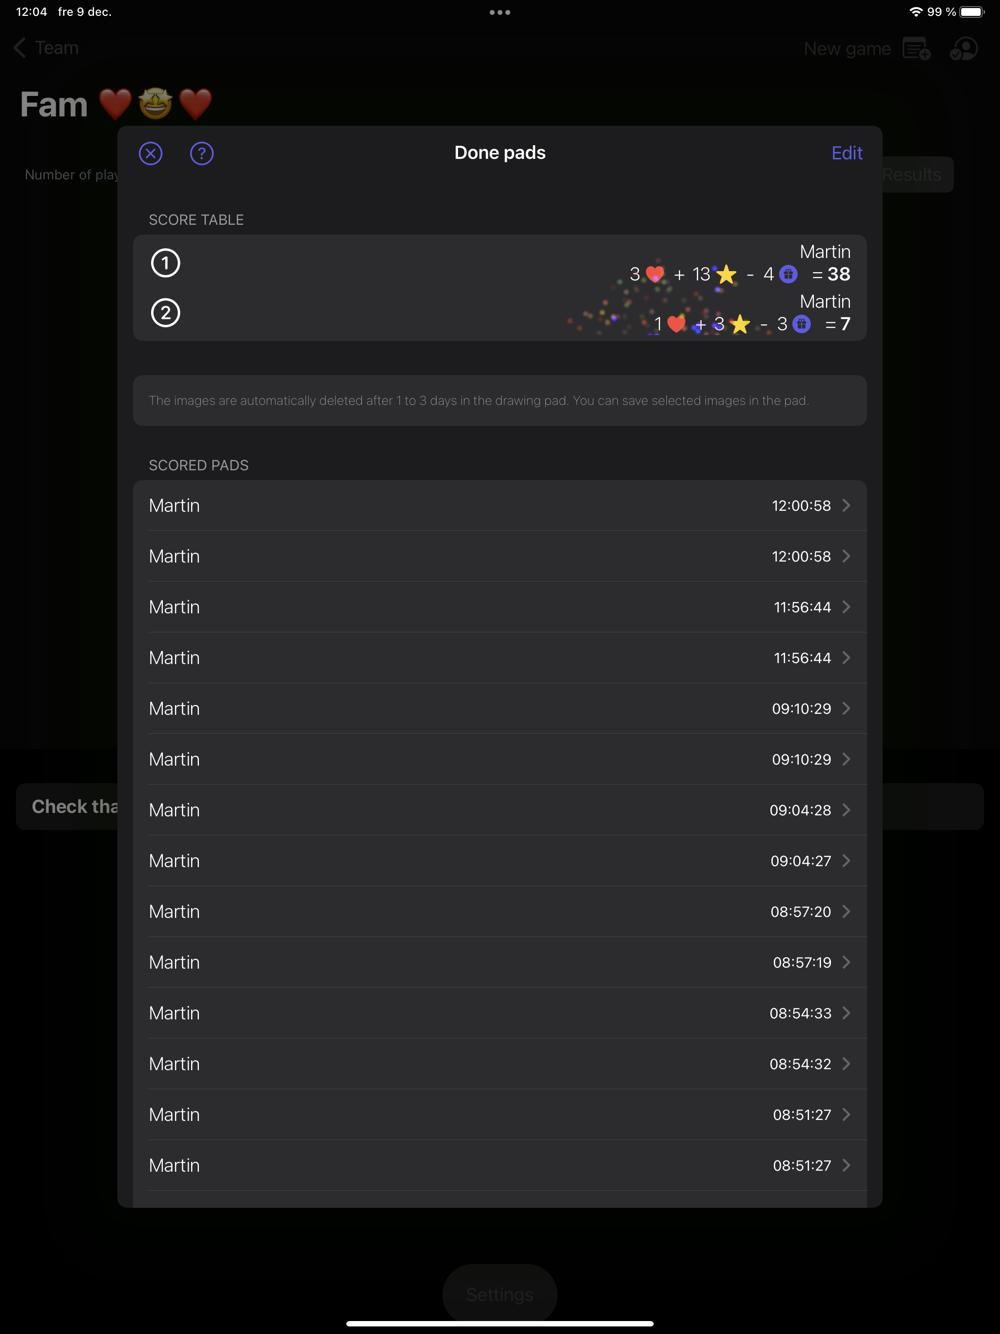
Task: Select the rank 2 circle icon
Action: pyautogui.click(x=165, y=313)
